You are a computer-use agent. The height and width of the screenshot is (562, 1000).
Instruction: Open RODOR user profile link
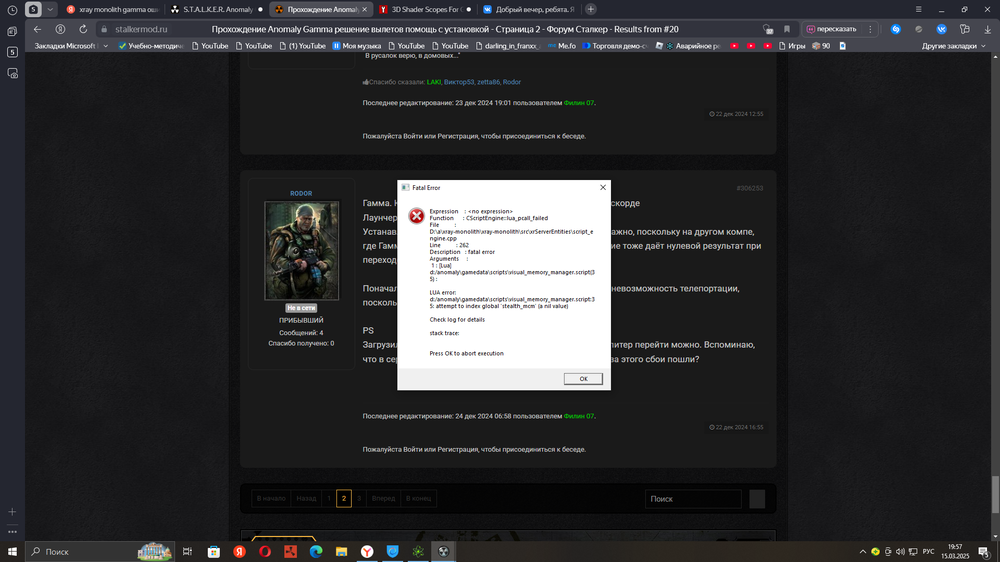pyautogui.click(x=300, y=193)
